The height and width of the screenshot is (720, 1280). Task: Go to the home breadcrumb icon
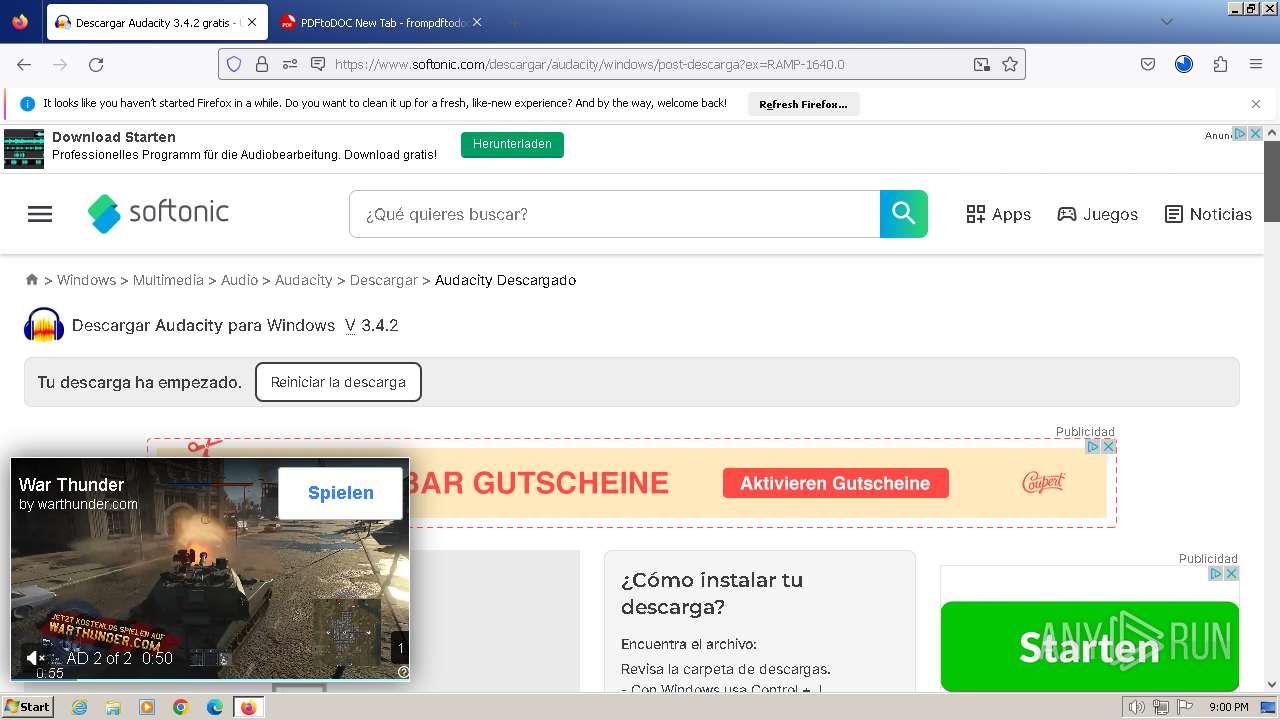[x=32, y=280]
